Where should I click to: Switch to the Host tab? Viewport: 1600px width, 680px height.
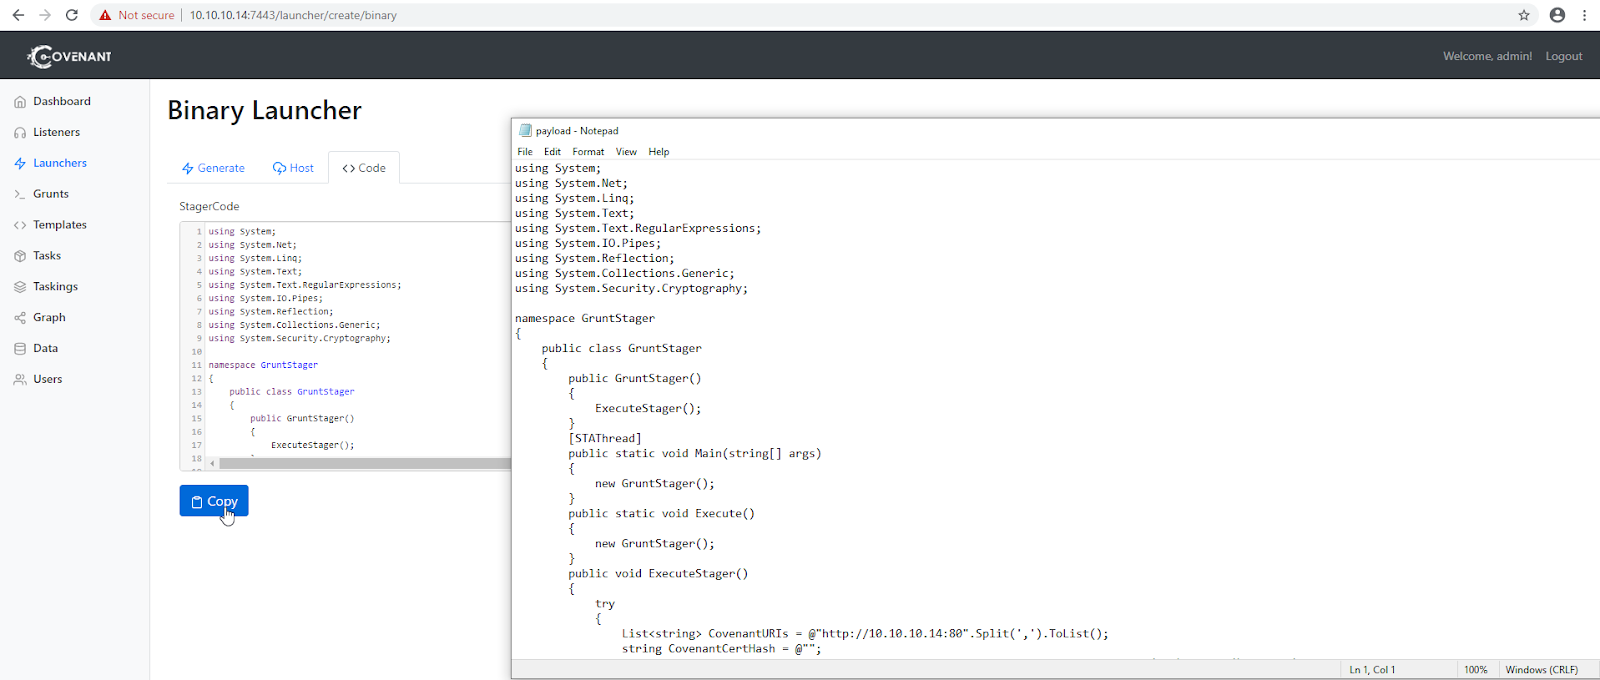coord(293,168)
